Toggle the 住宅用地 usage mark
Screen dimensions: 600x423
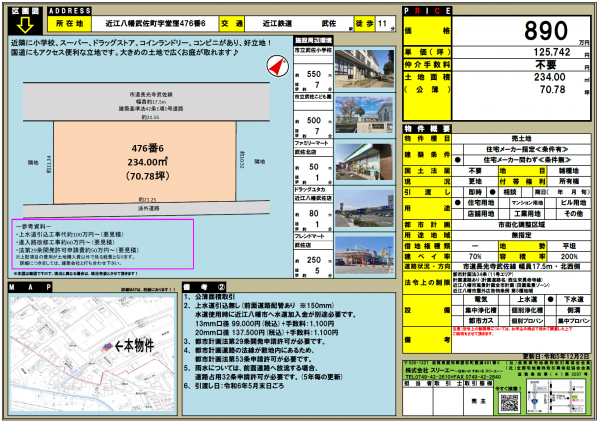[458, 203]
